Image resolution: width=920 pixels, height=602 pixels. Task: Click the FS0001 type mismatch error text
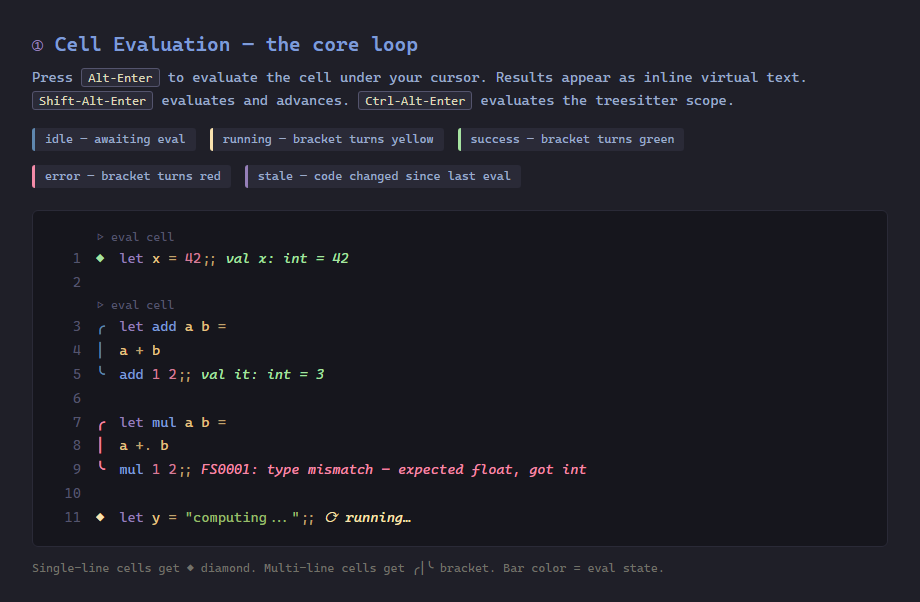[393, 469]
